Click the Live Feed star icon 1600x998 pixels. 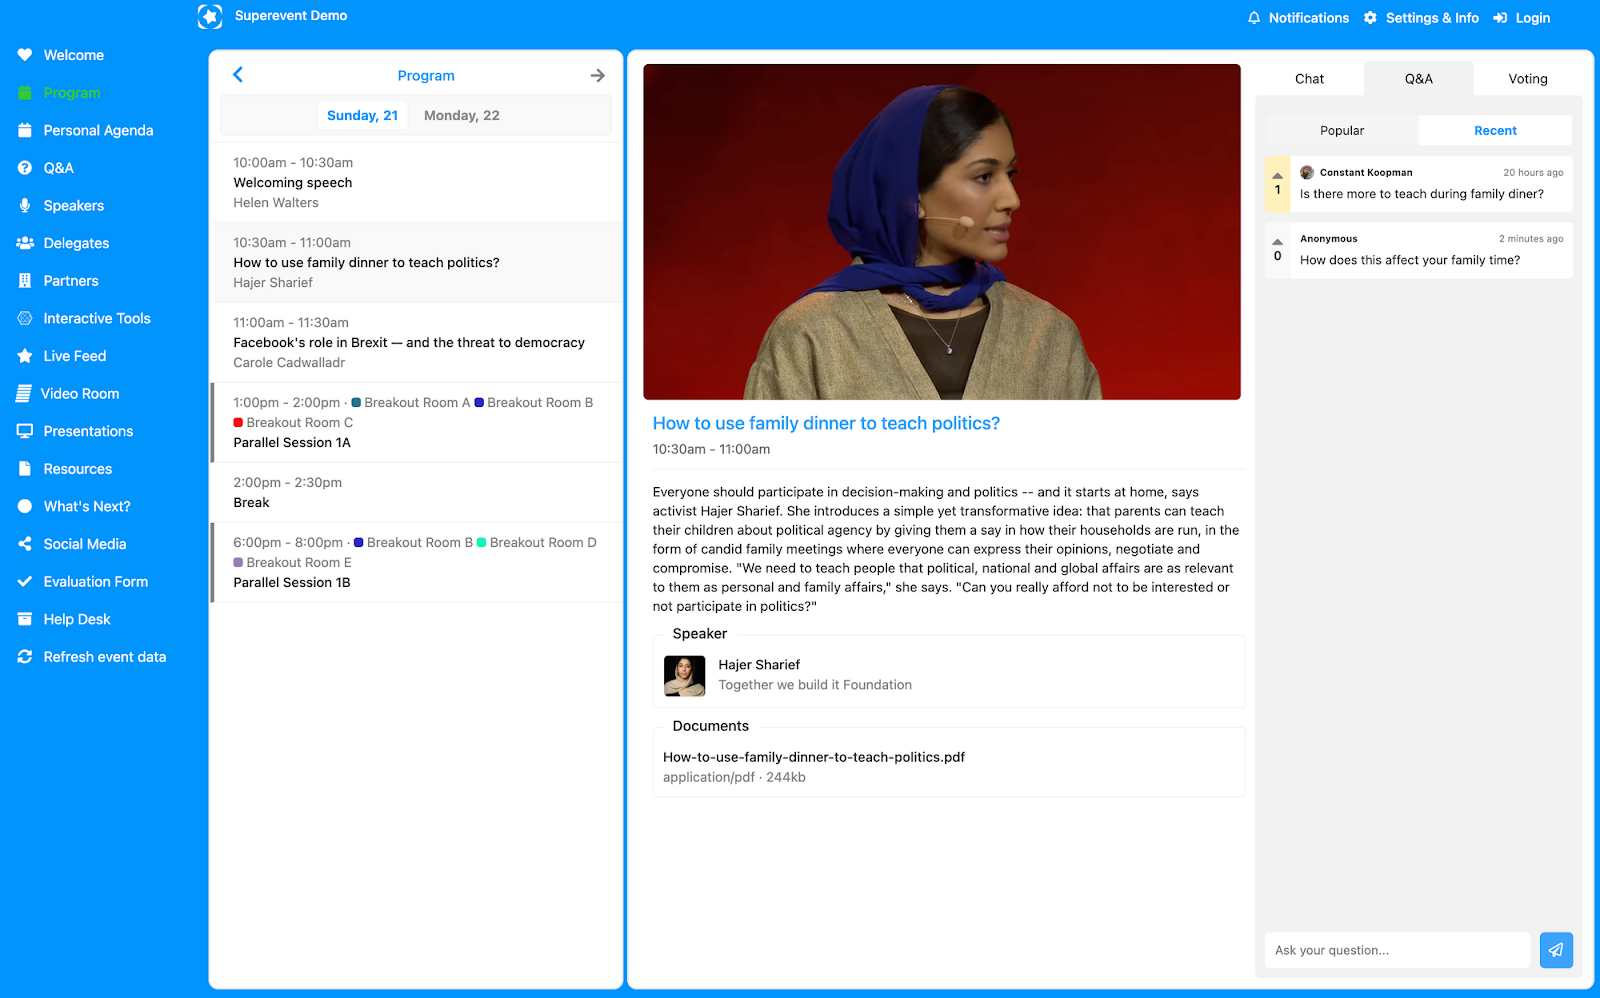coord(25,356)
